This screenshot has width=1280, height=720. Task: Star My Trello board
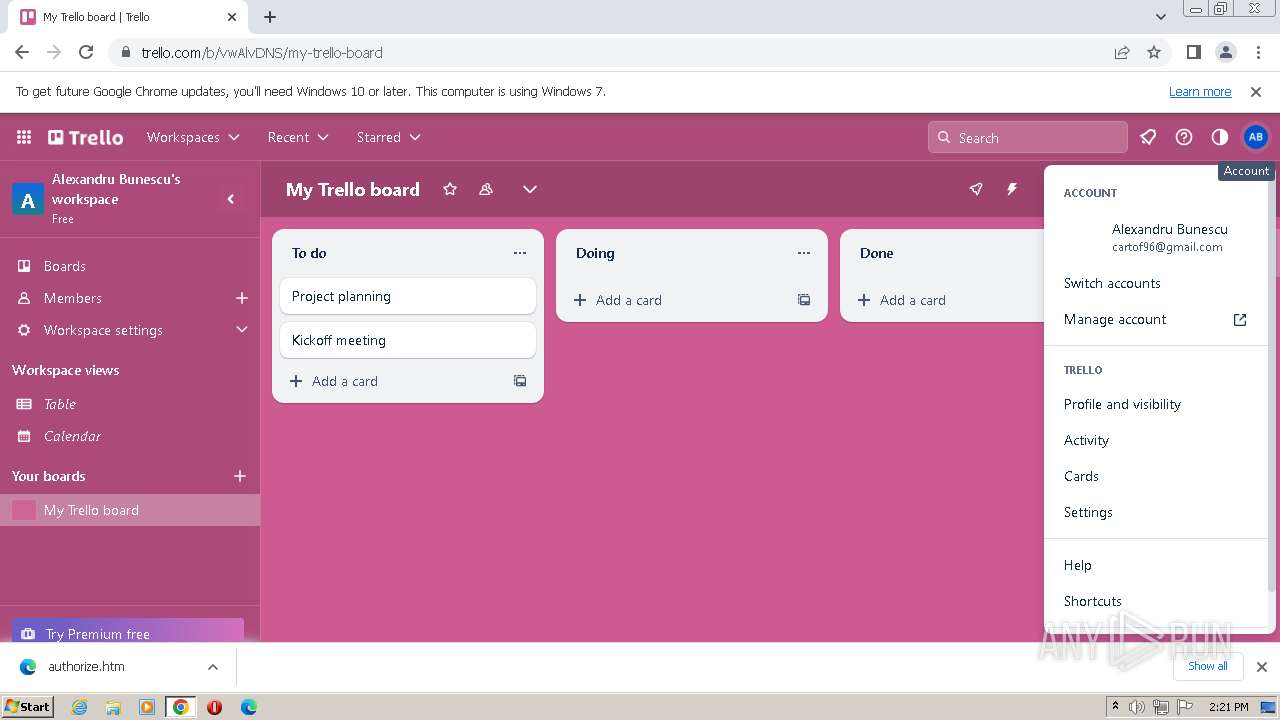point(450,189)
